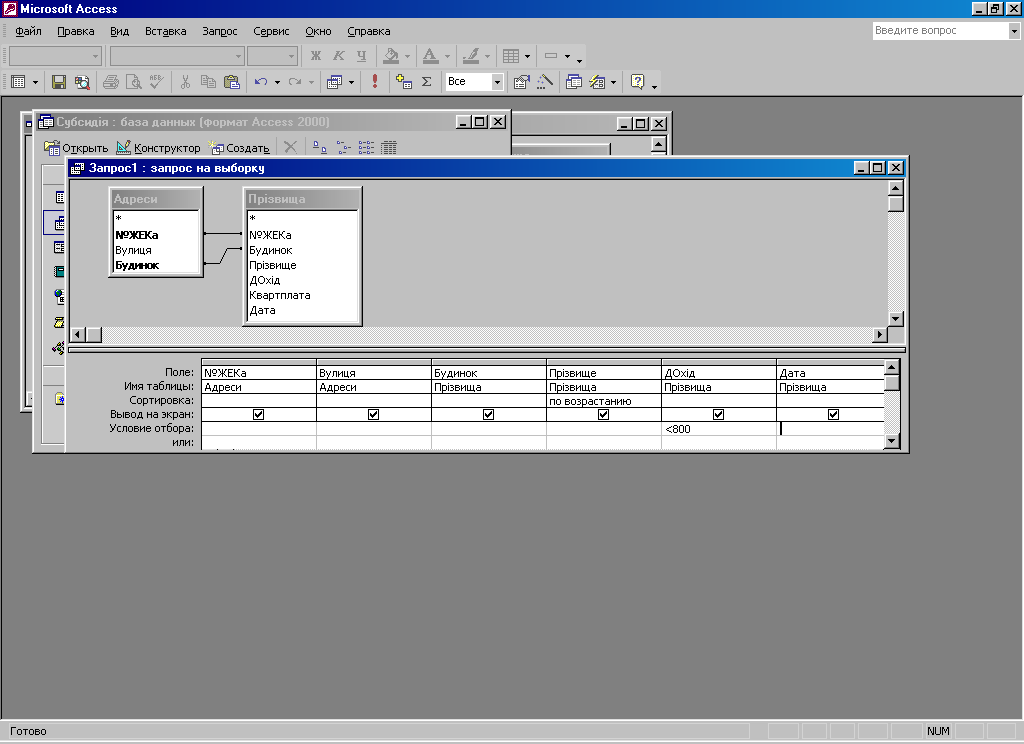Select the Вулиця field in Адреси table

click(x=133, y=250)
